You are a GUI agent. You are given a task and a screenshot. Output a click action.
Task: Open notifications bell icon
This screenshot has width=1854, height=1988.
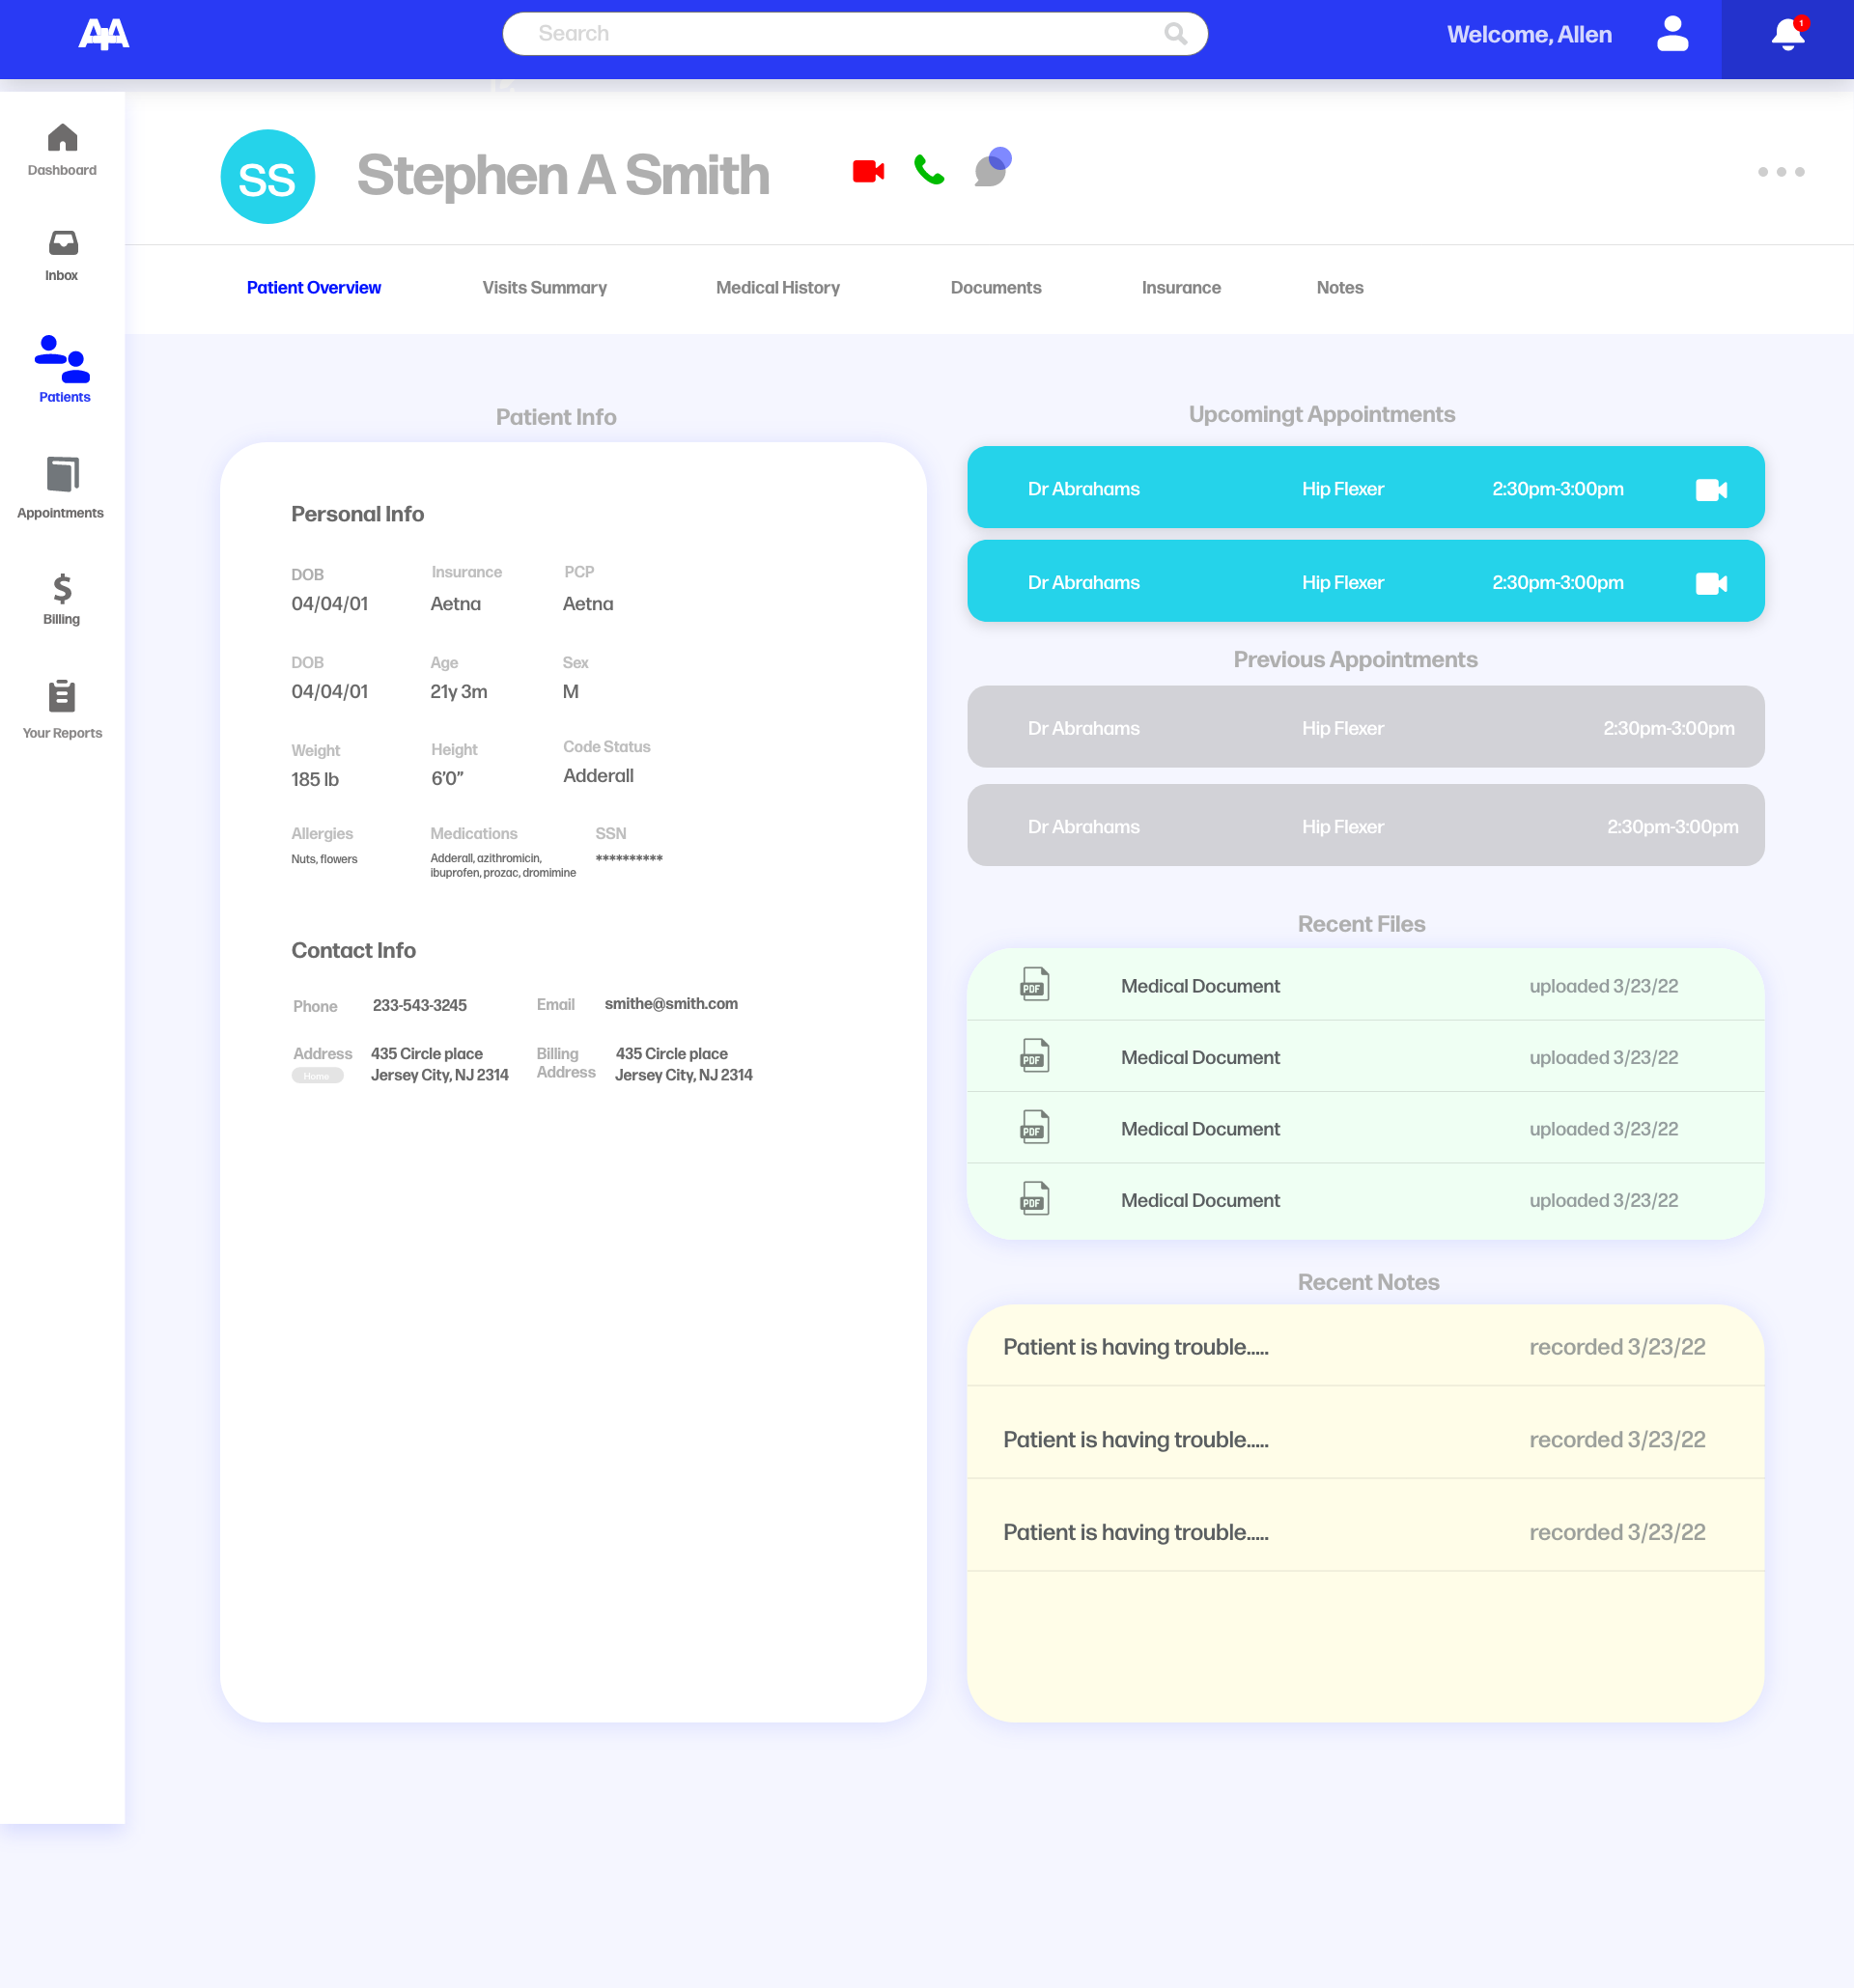click(1787, 35)
